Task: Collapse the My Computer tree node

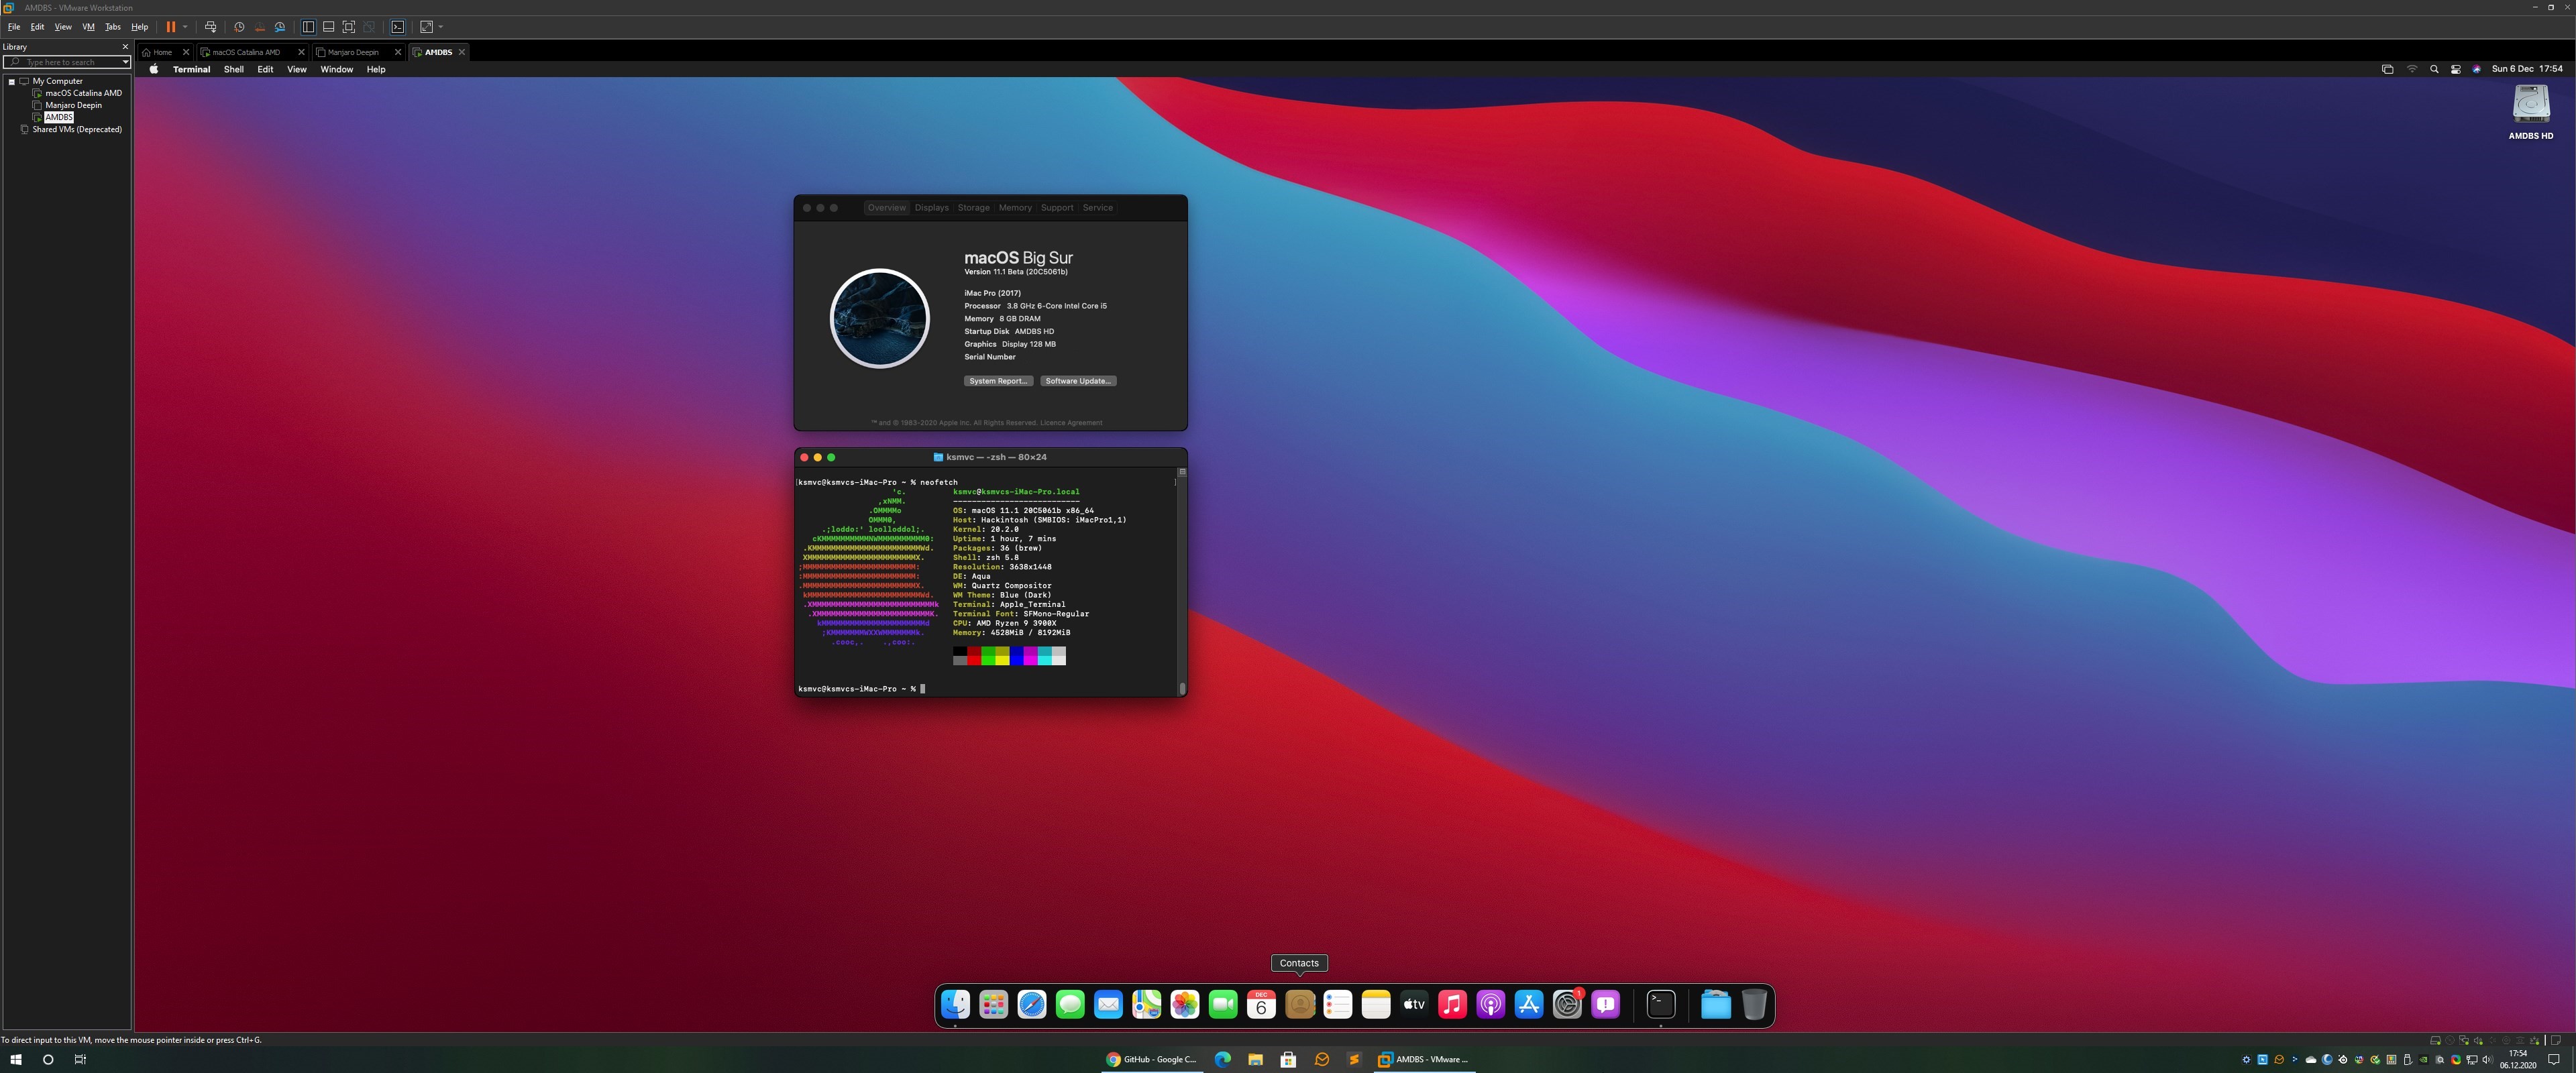Action: click(12, 81)
